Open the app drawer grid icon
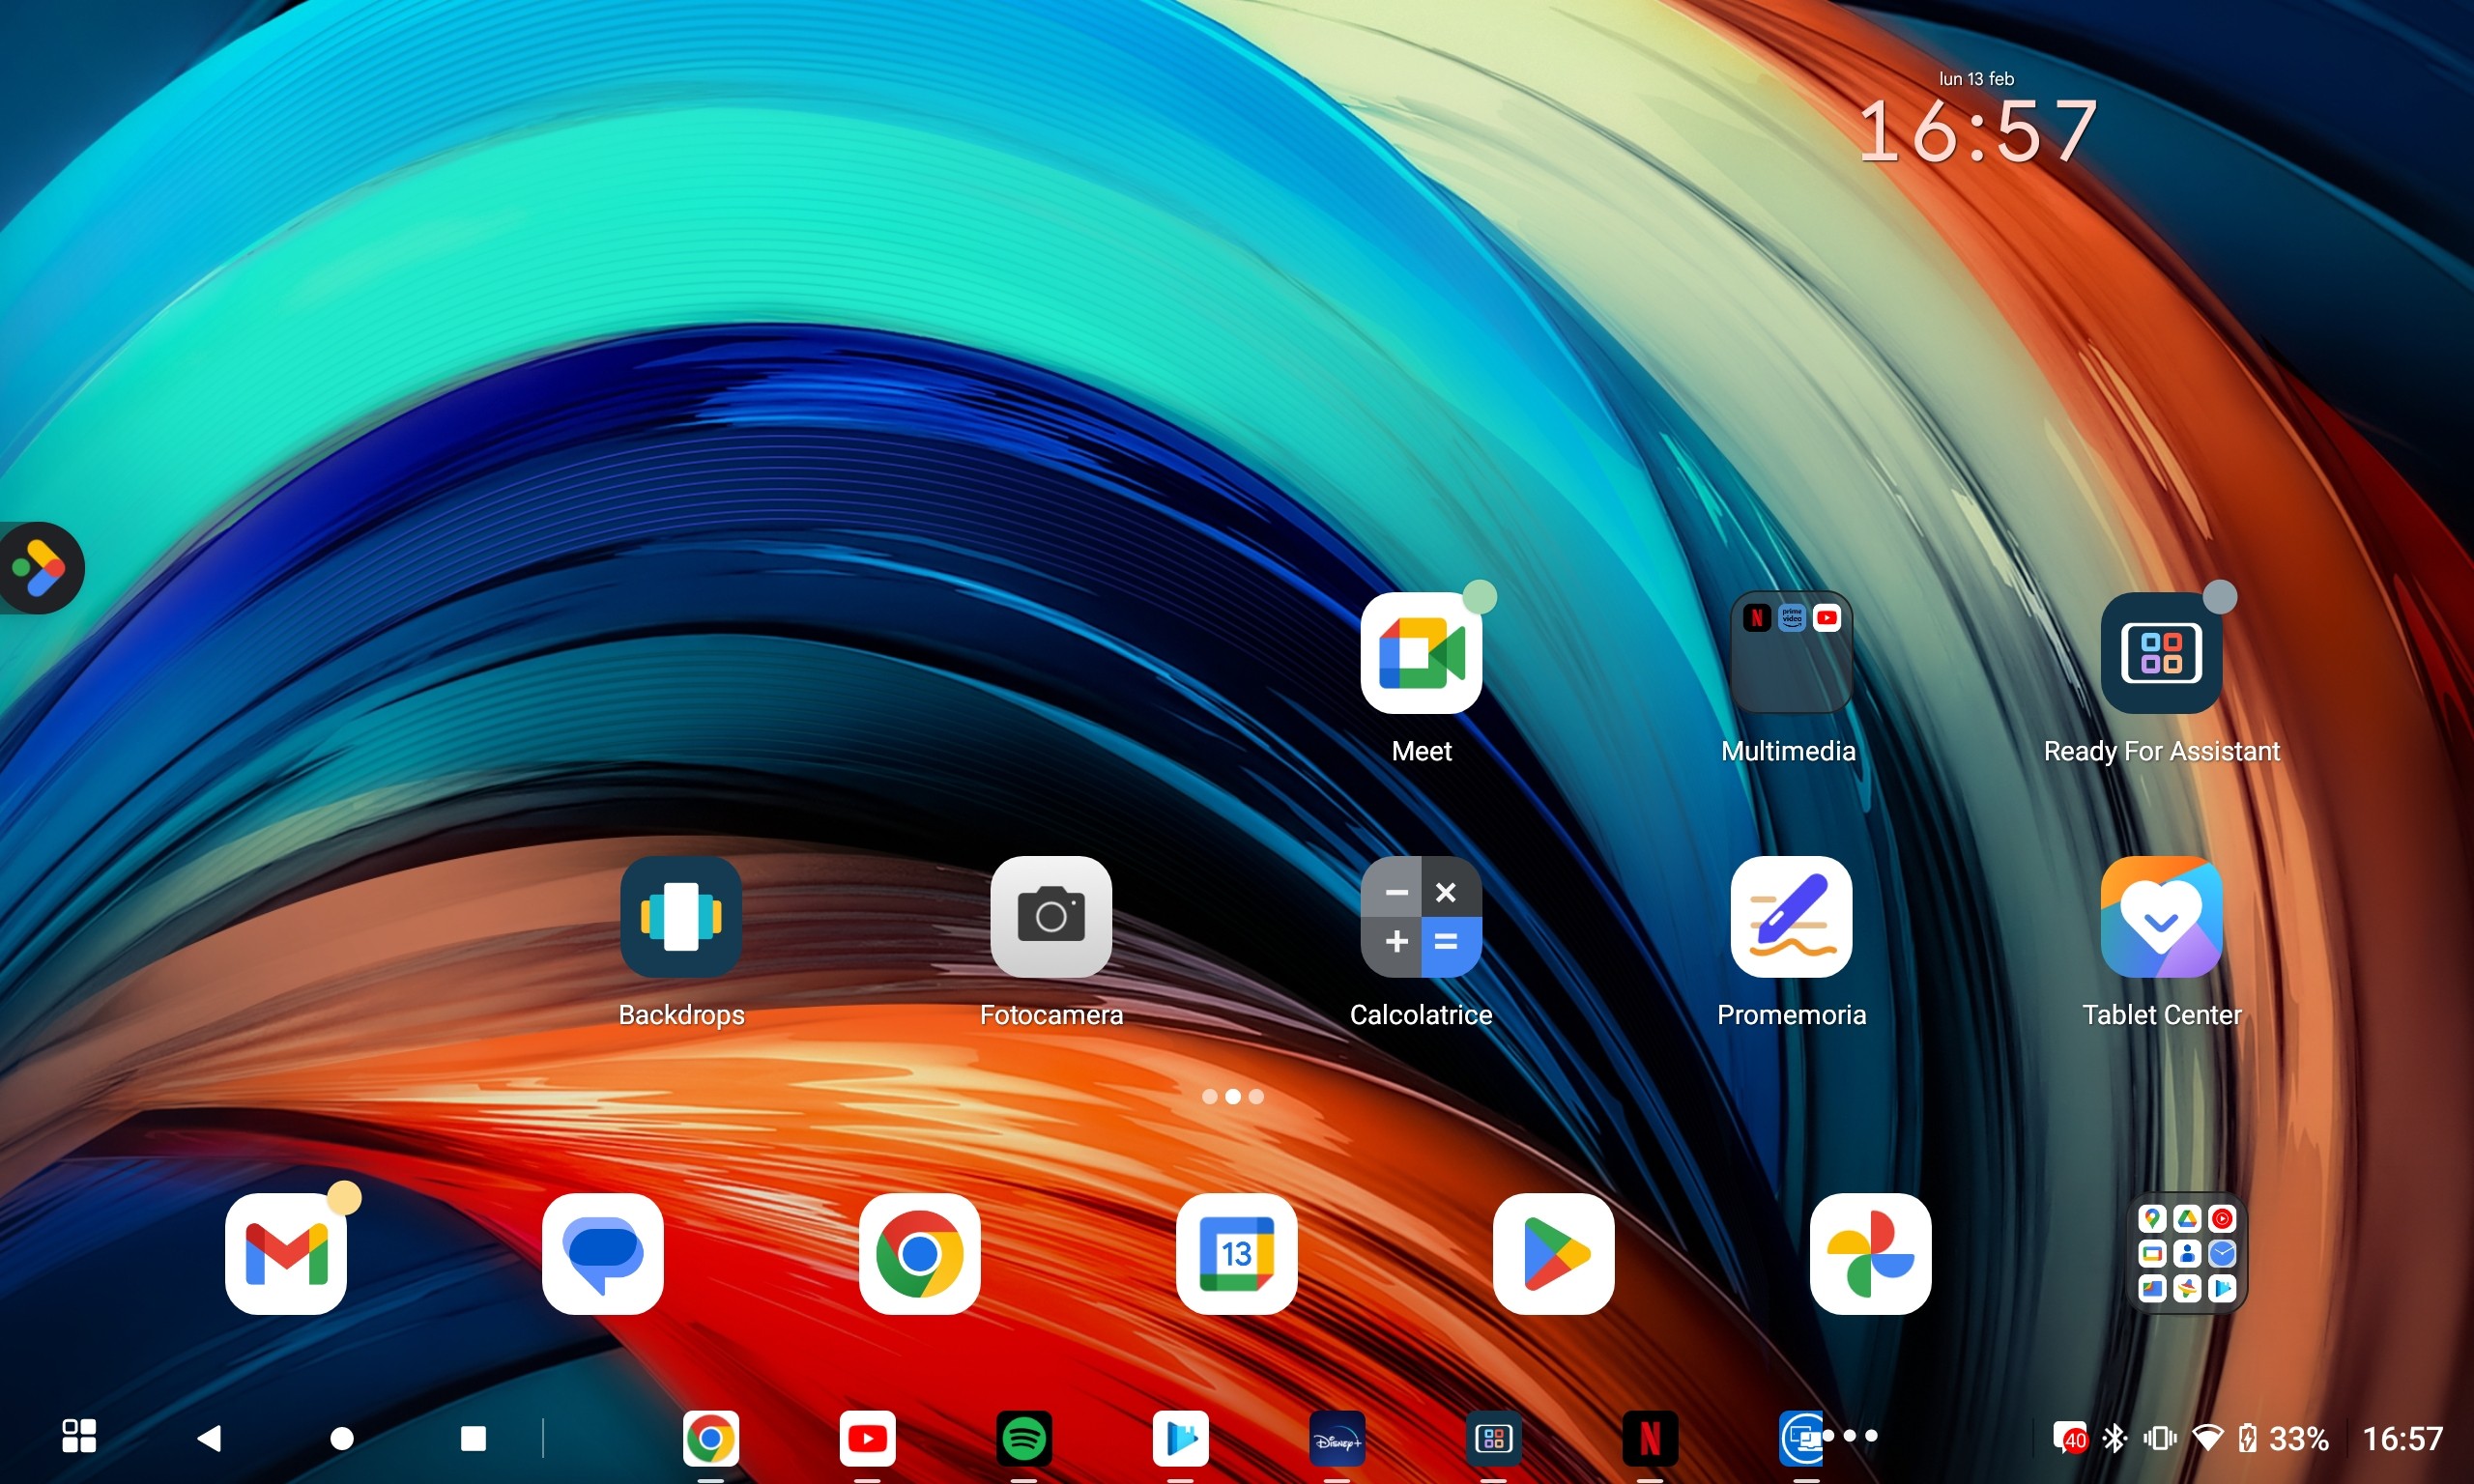Viewport: 2474px width, 1484px height. [x=79, y=1436]
